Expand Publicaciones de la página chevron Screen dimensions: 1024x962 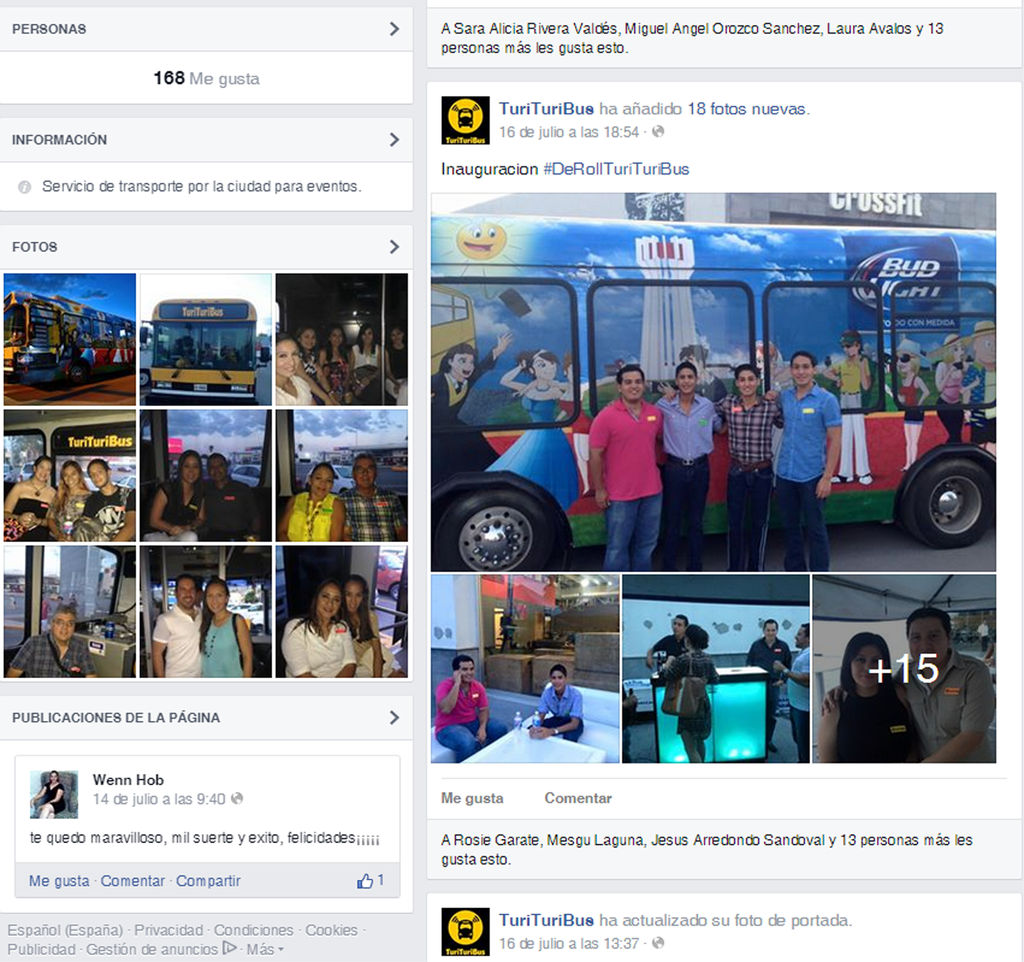(394, 717)
